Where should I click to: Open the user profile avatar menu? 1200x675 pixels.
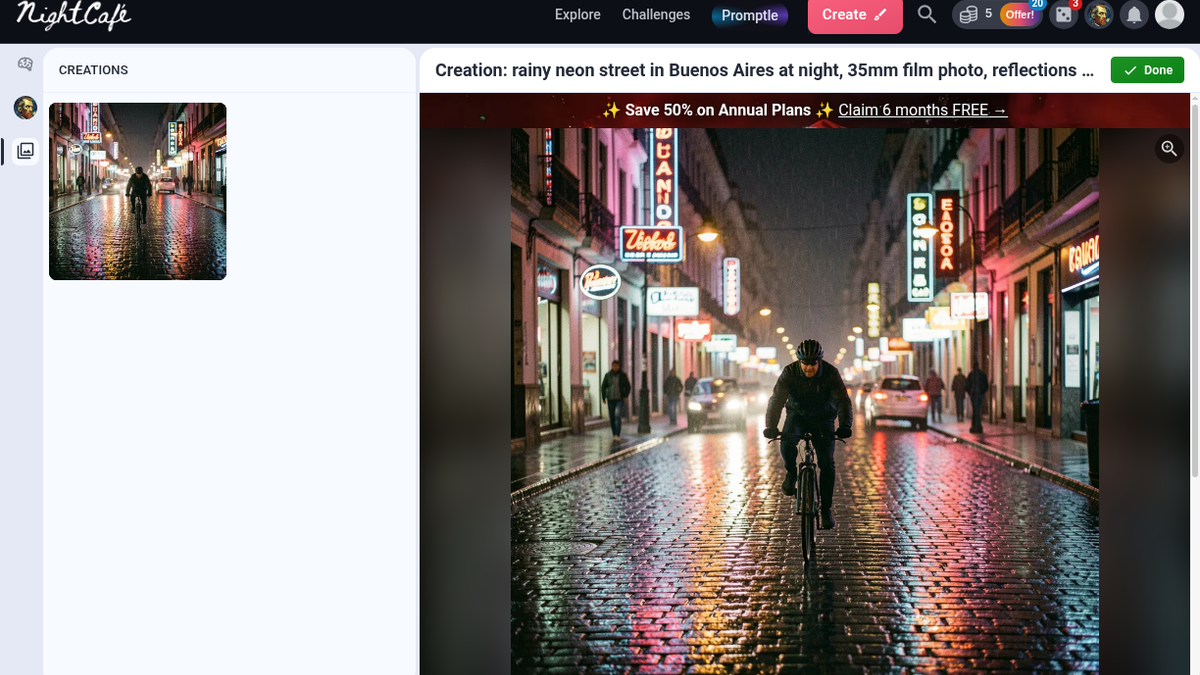click(1169, 15)
